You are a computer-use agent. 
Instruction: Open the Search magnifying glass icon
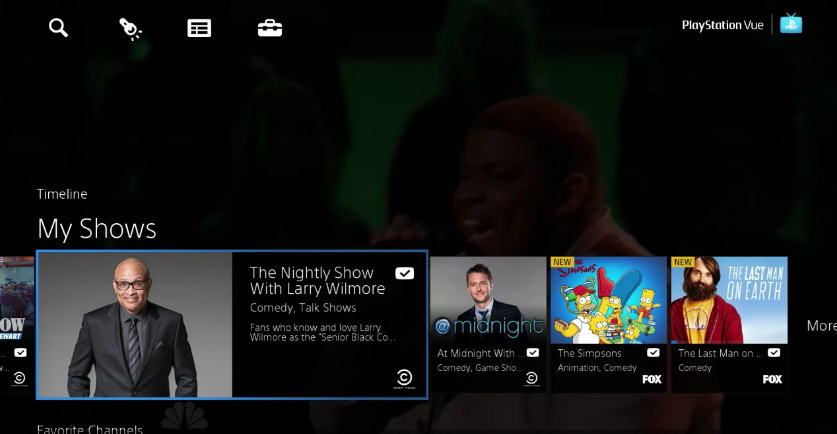click(59, 28)
